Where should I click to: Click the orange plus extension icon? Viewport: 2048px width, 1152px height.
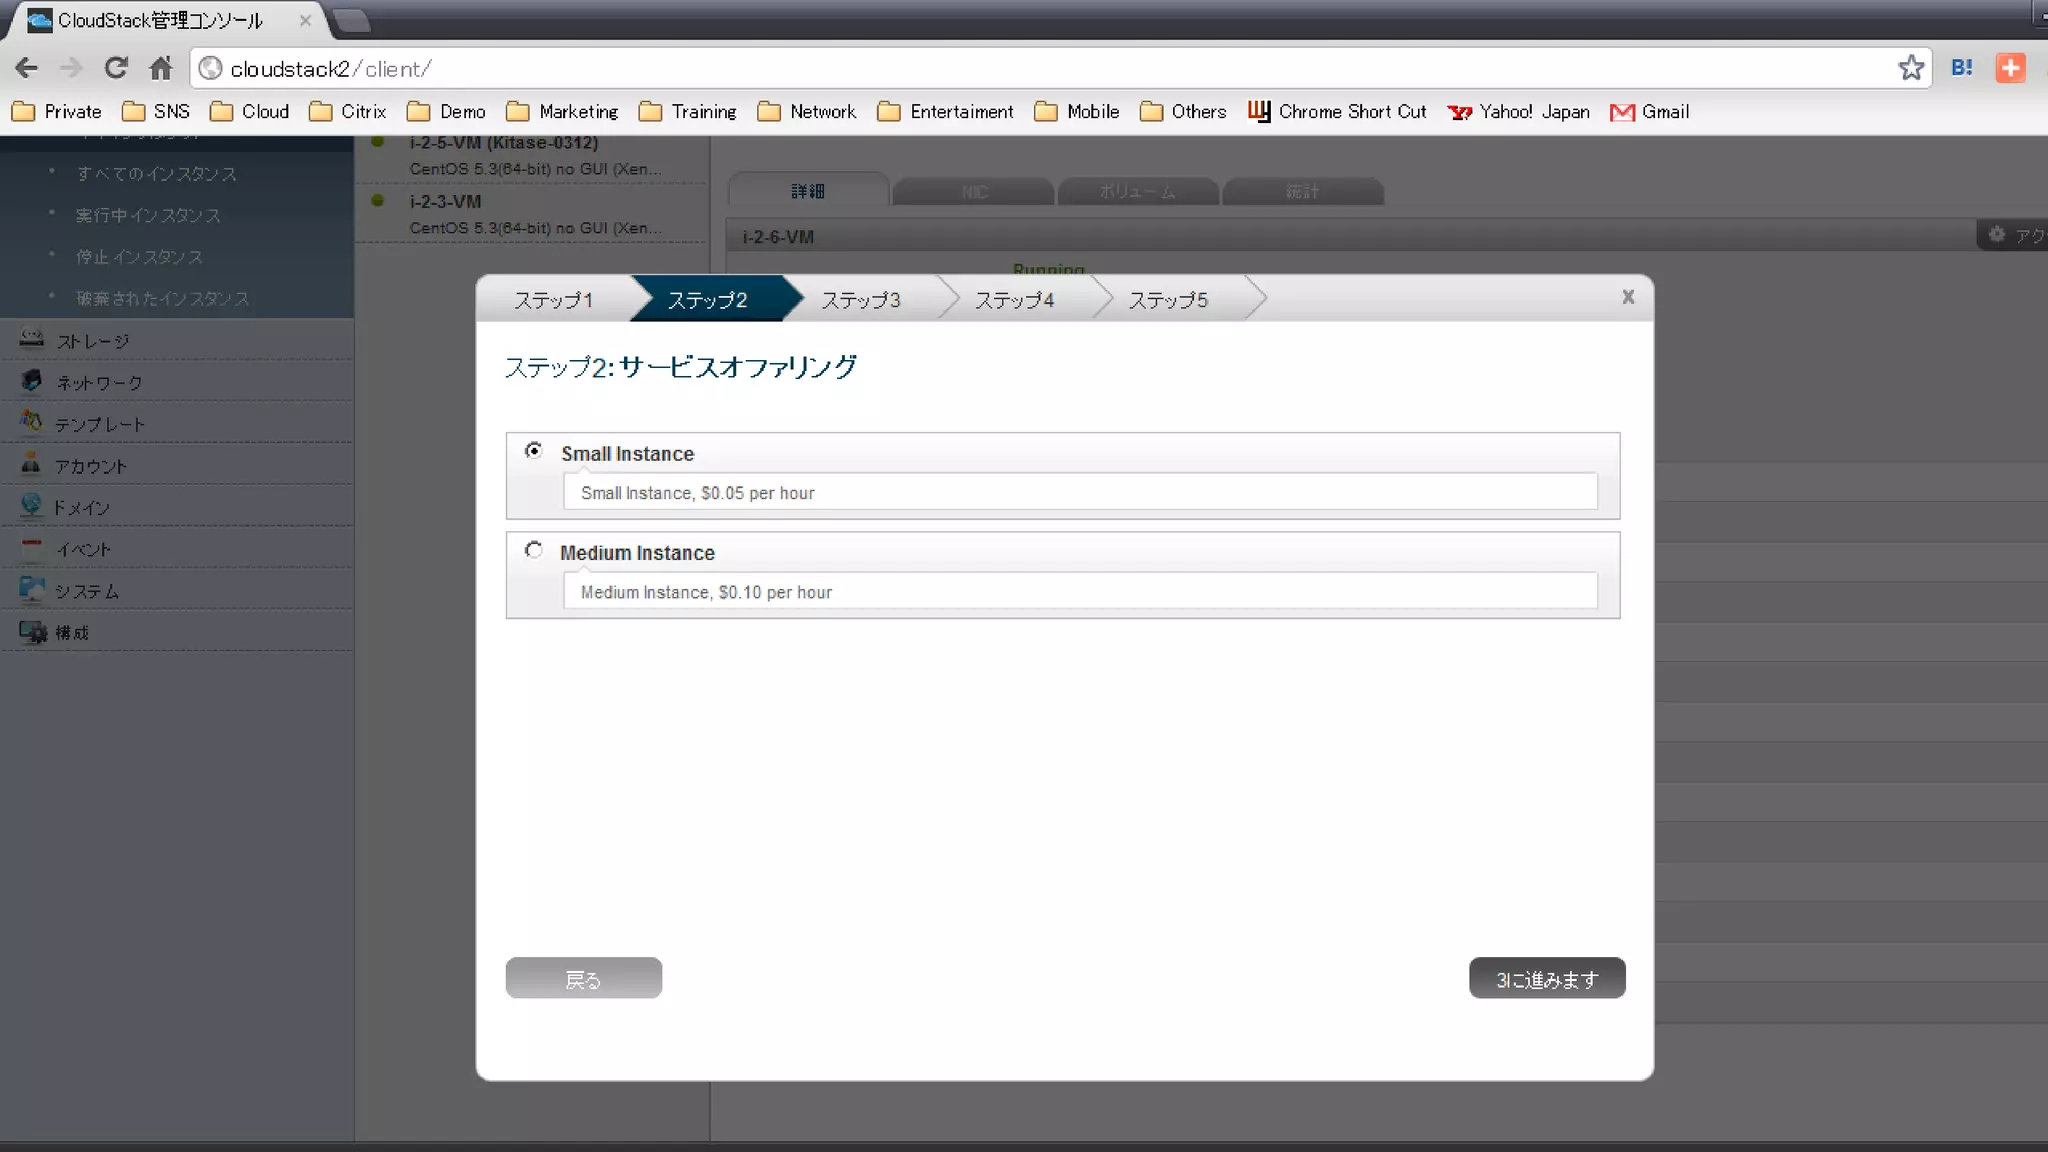tap(2010, 68)
